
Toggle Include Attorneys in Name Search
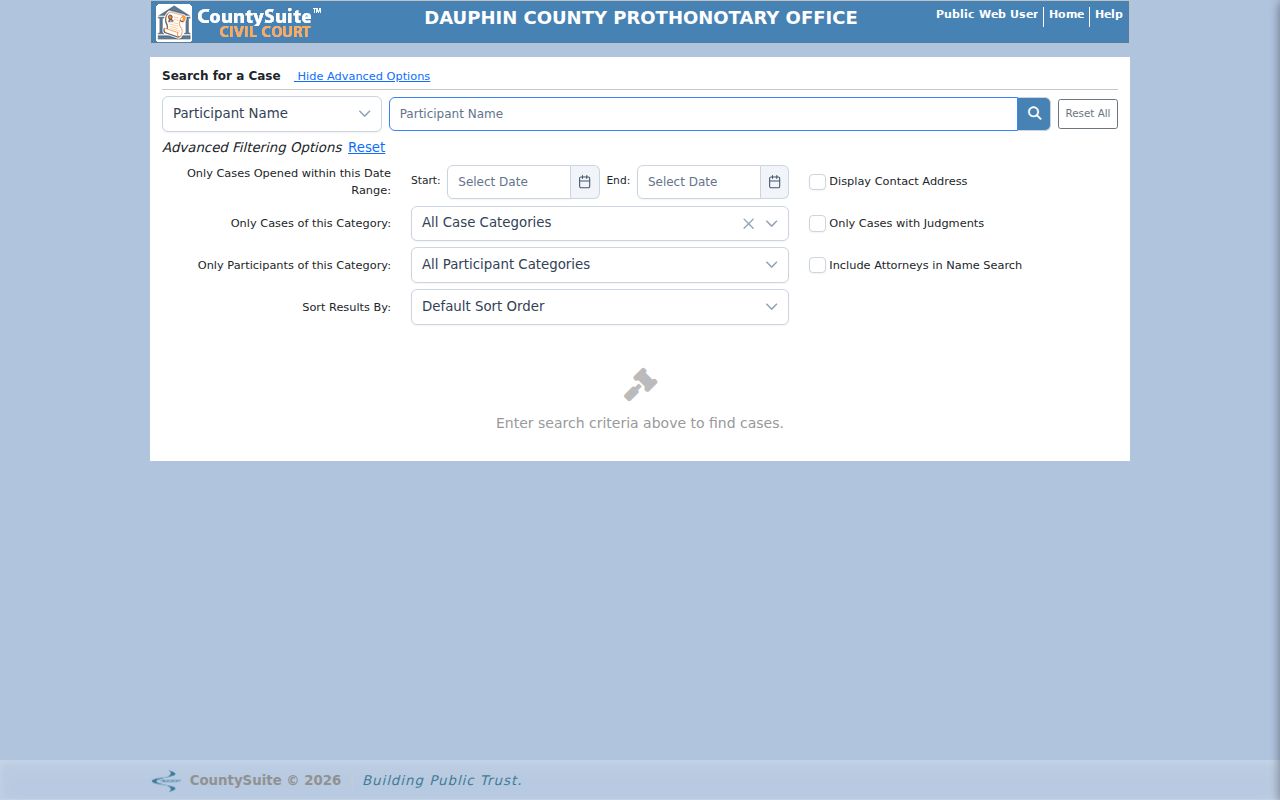coord(817,266)
